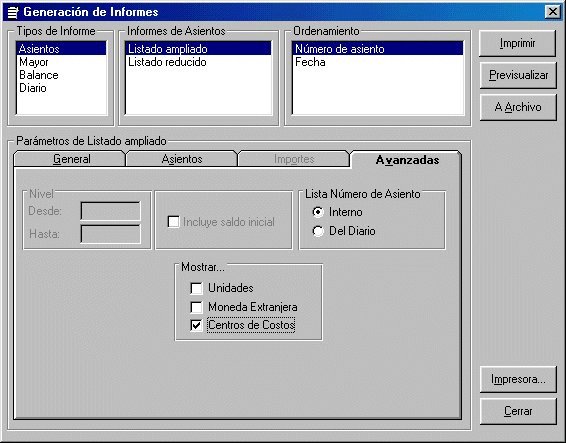Select Listado reducido in Informes list
The height and width of the screenshot is (443, 566).
(x=198, y=62)
